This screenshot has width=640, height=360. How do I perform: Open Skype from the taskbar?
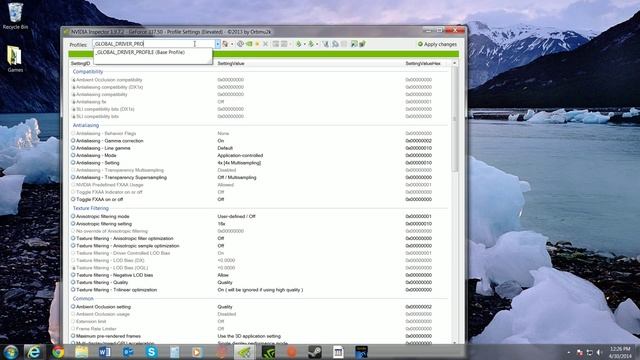pos(151,352)
